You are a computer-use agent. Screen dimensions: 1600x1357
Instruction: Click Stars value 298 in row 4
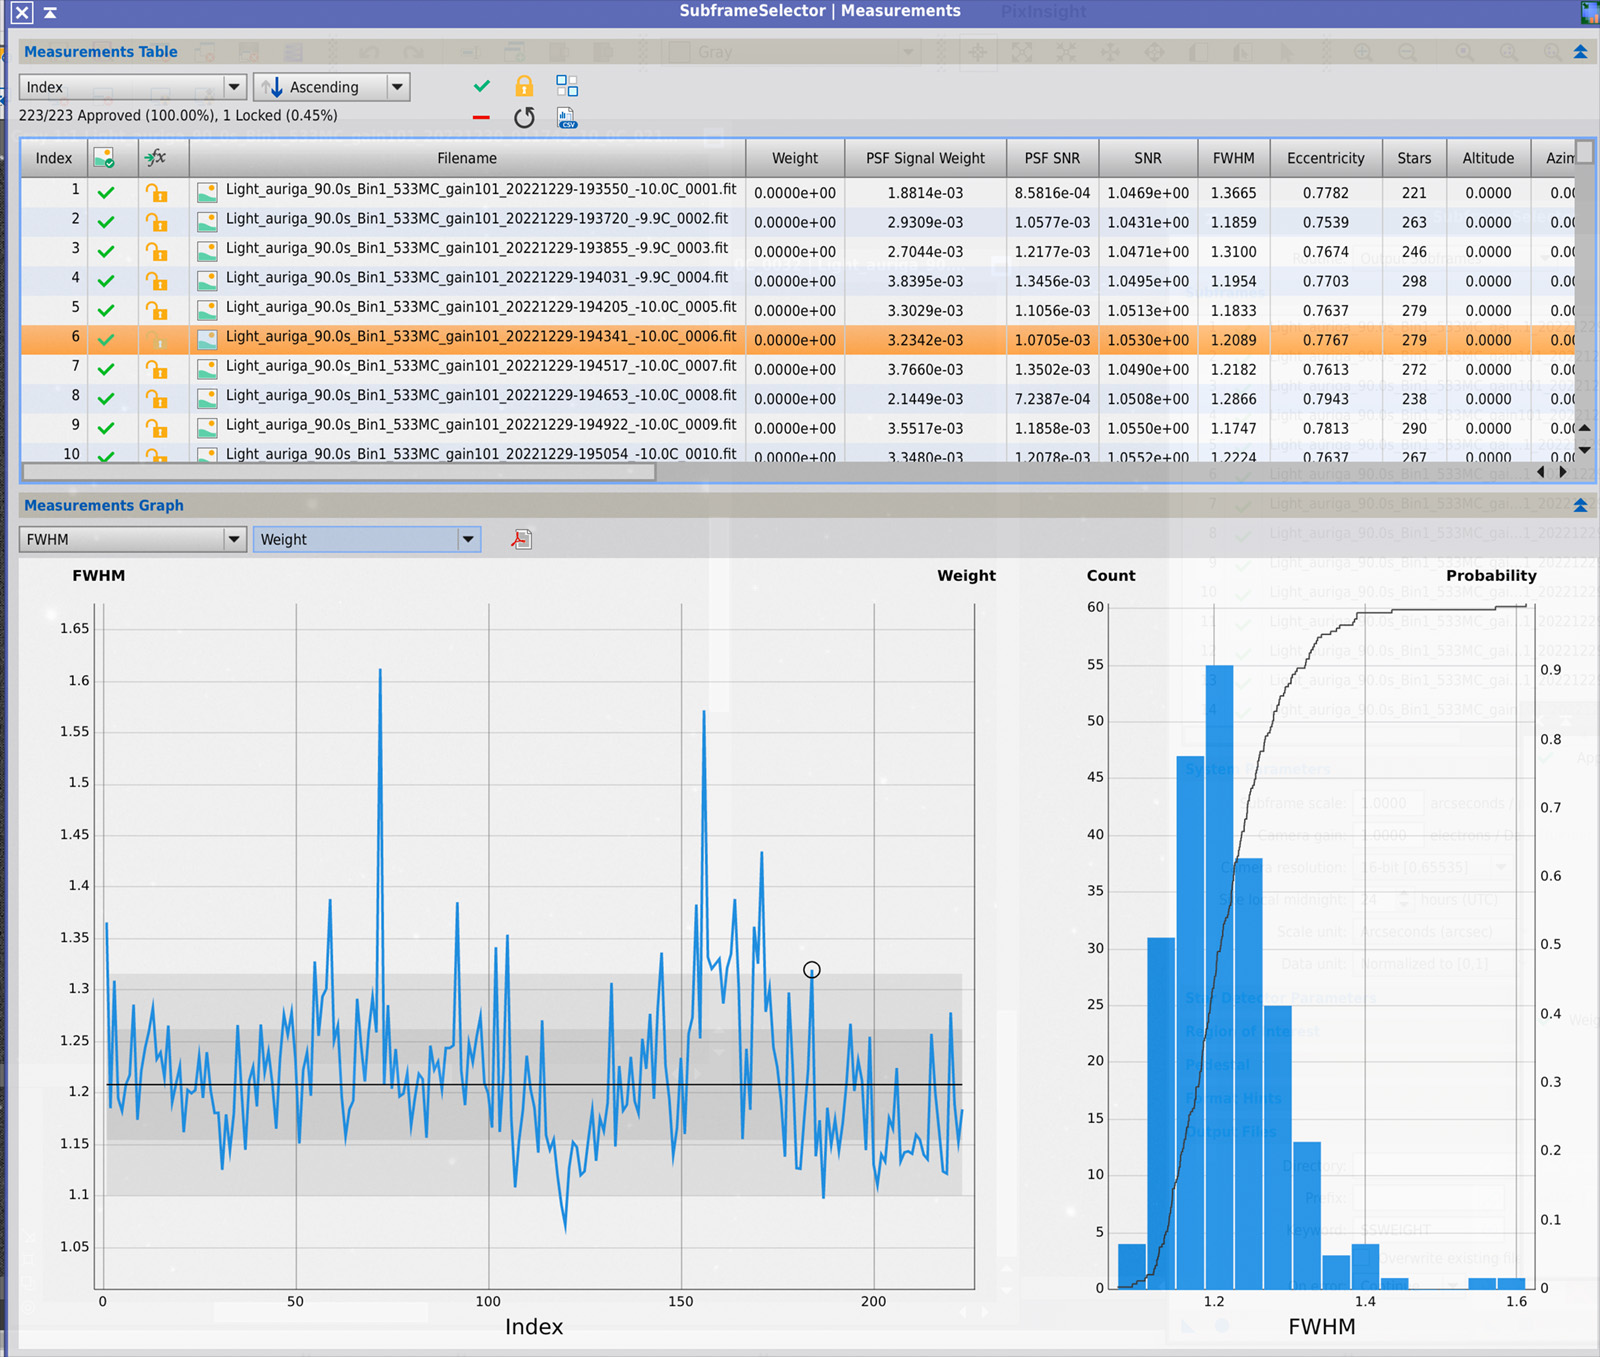click(x=1414, y=281)
